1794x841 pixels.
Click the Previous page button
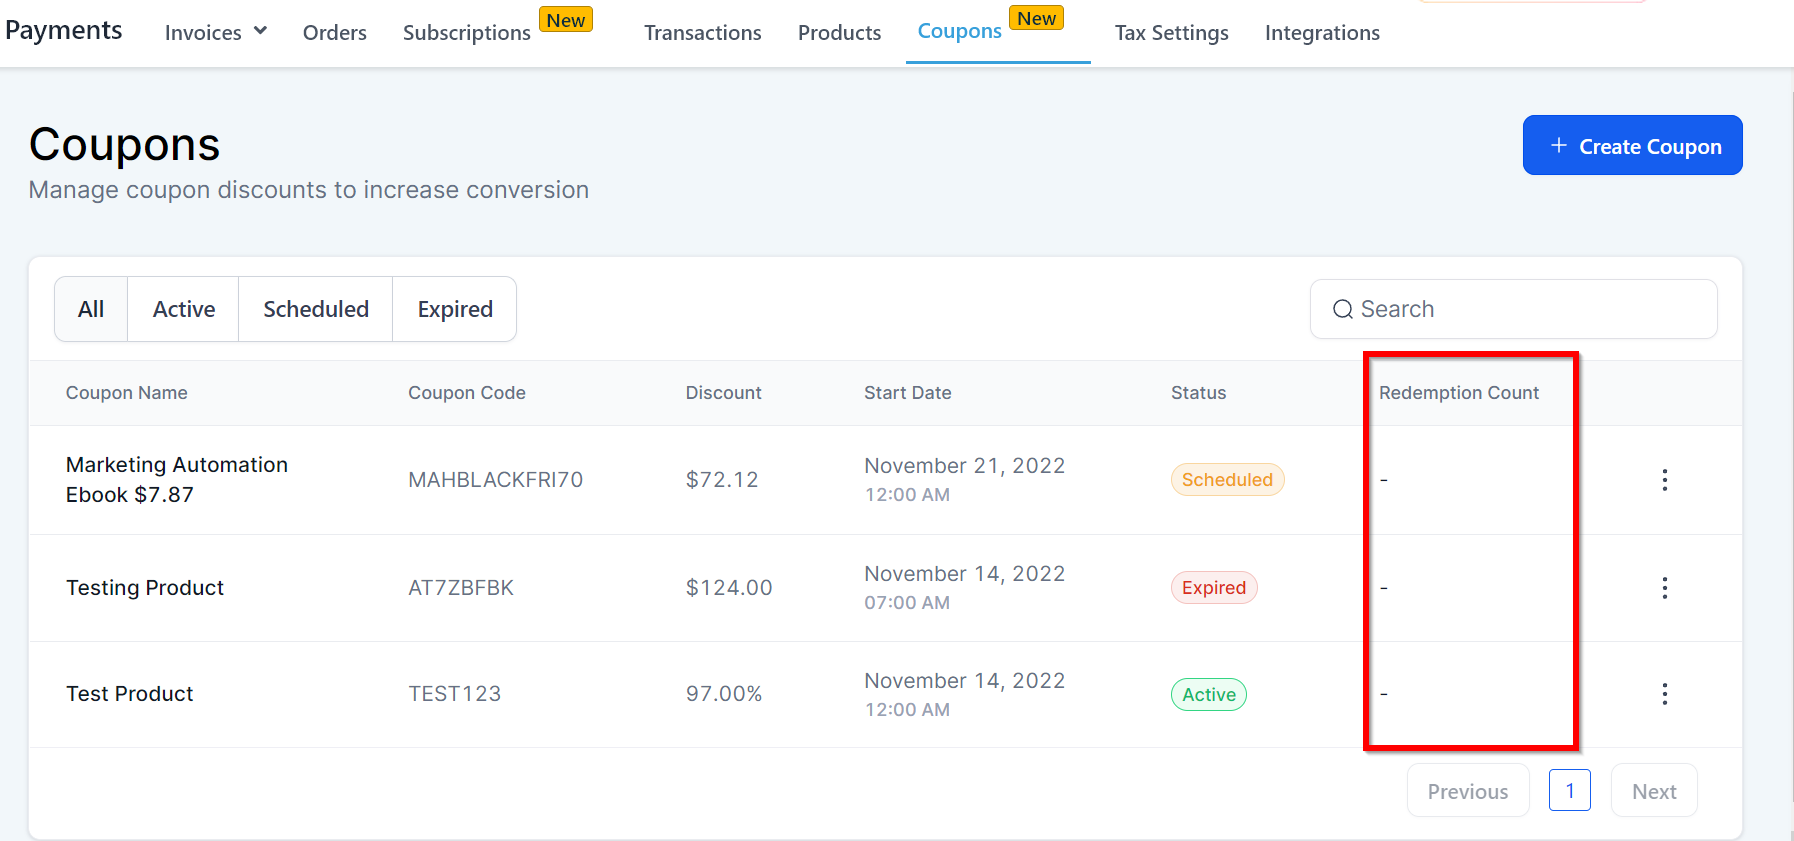1468,791
